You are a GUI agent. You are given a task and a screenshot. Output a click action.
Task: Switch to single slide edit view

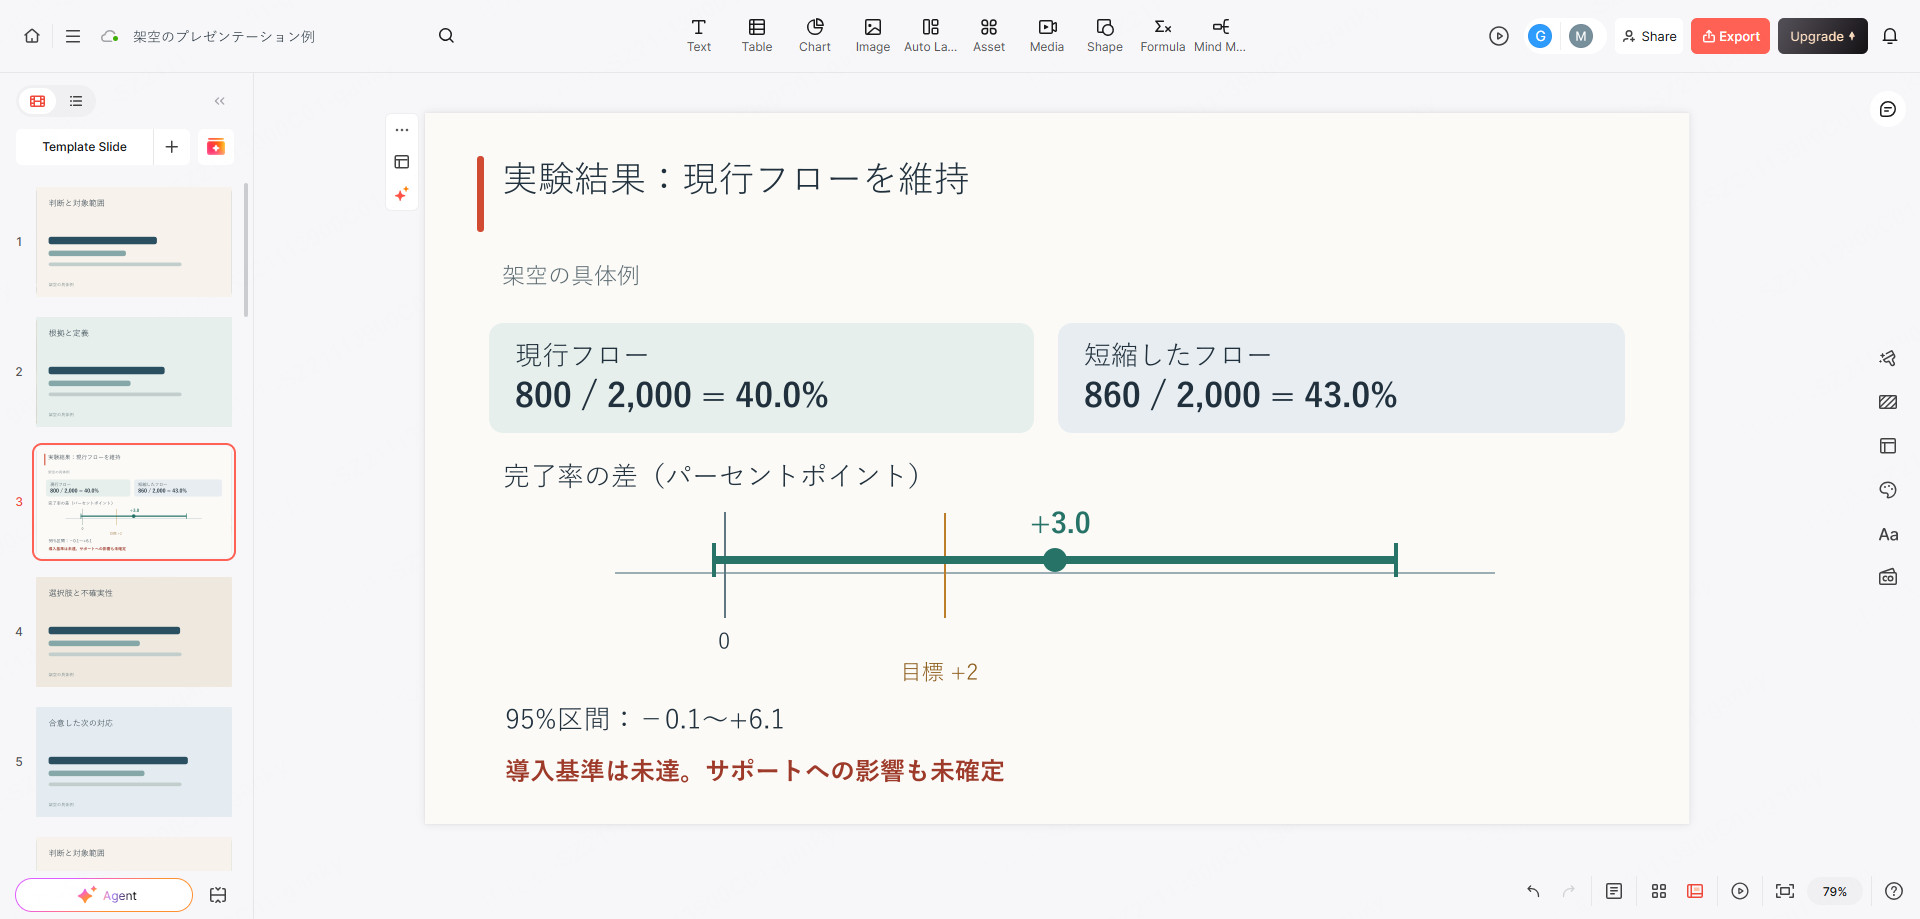coord(1695,891)
